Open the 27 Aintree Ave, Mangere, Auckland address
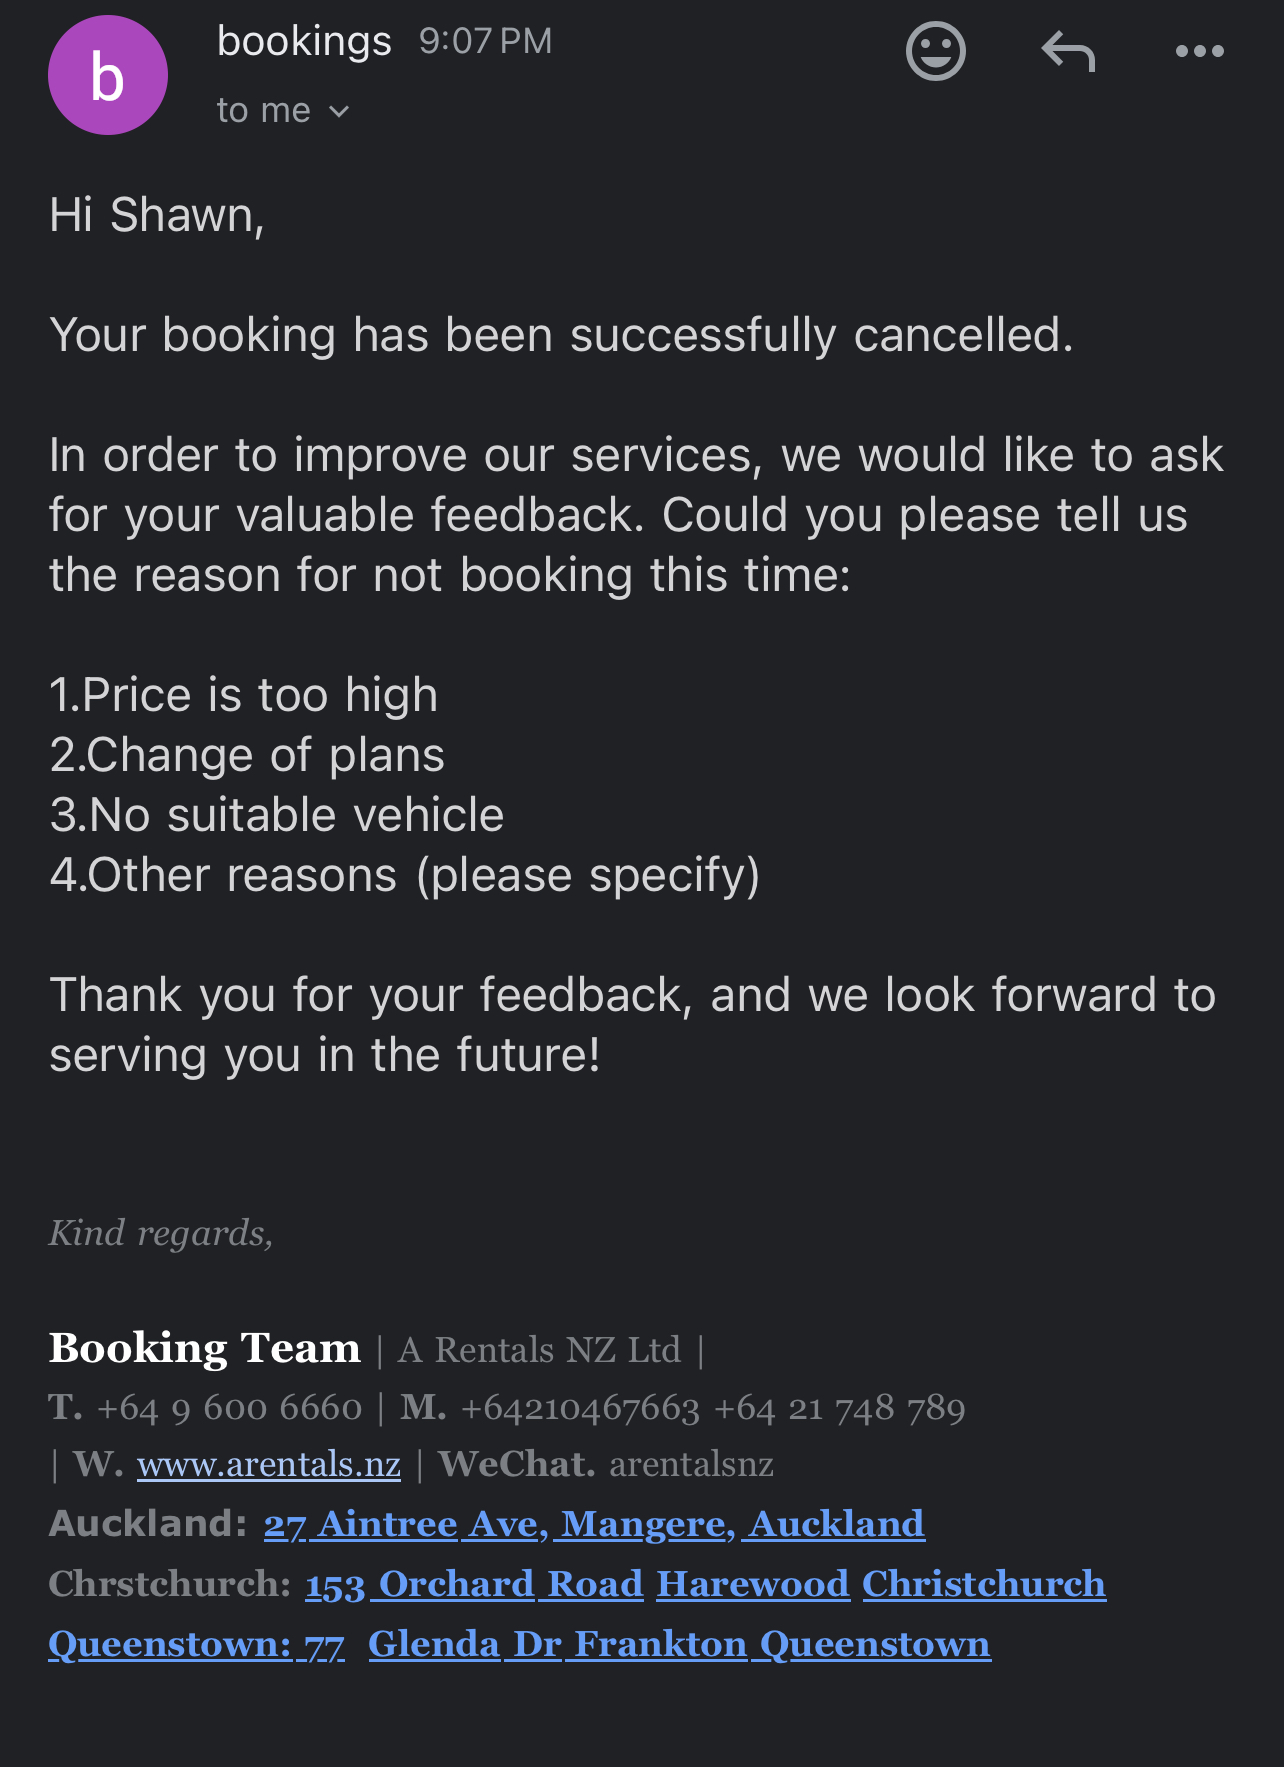Screen dimensions: 1284x1767 (594, 1524)
